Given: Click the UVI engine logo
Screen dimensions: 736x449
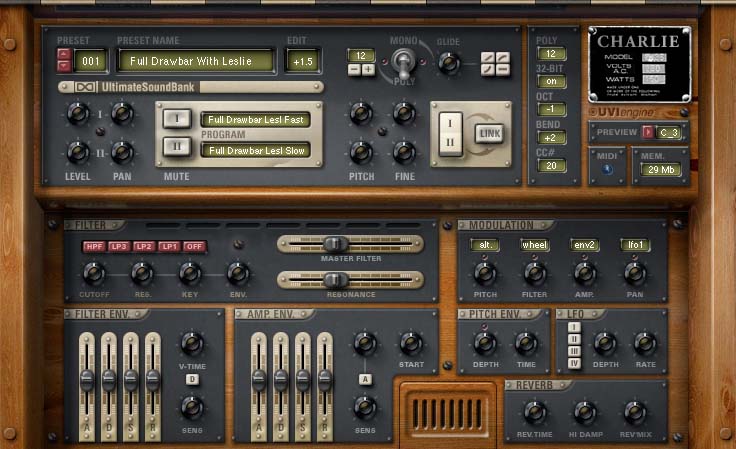Looking at the screenshot, I should (622, 112).
